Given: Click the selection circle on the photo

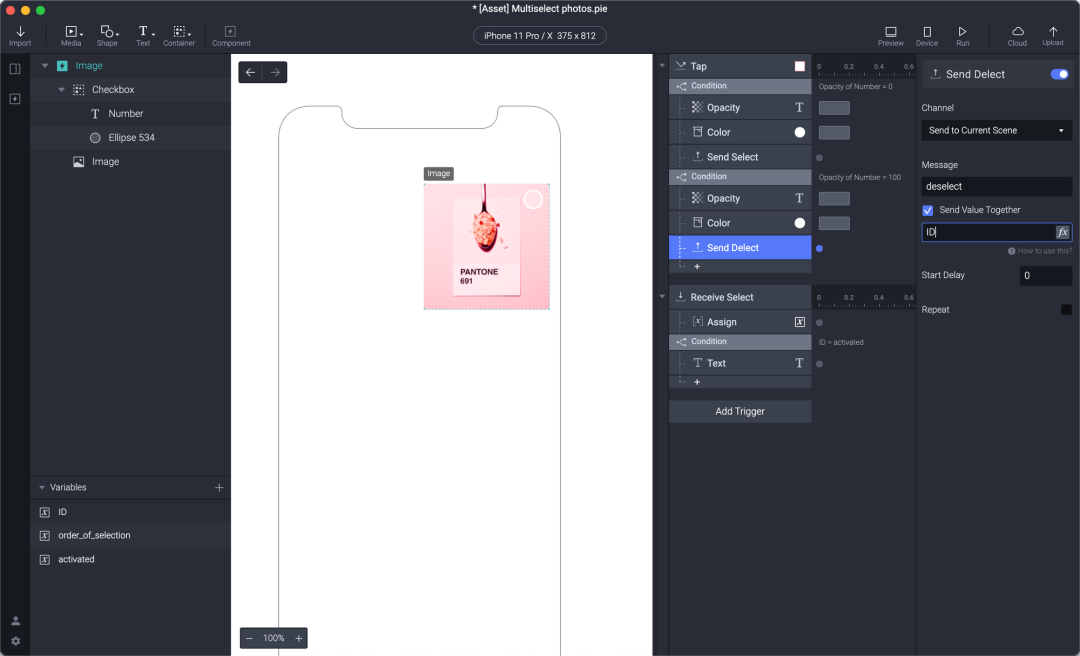Looking at the screenshot, I should tap(533, 200).
